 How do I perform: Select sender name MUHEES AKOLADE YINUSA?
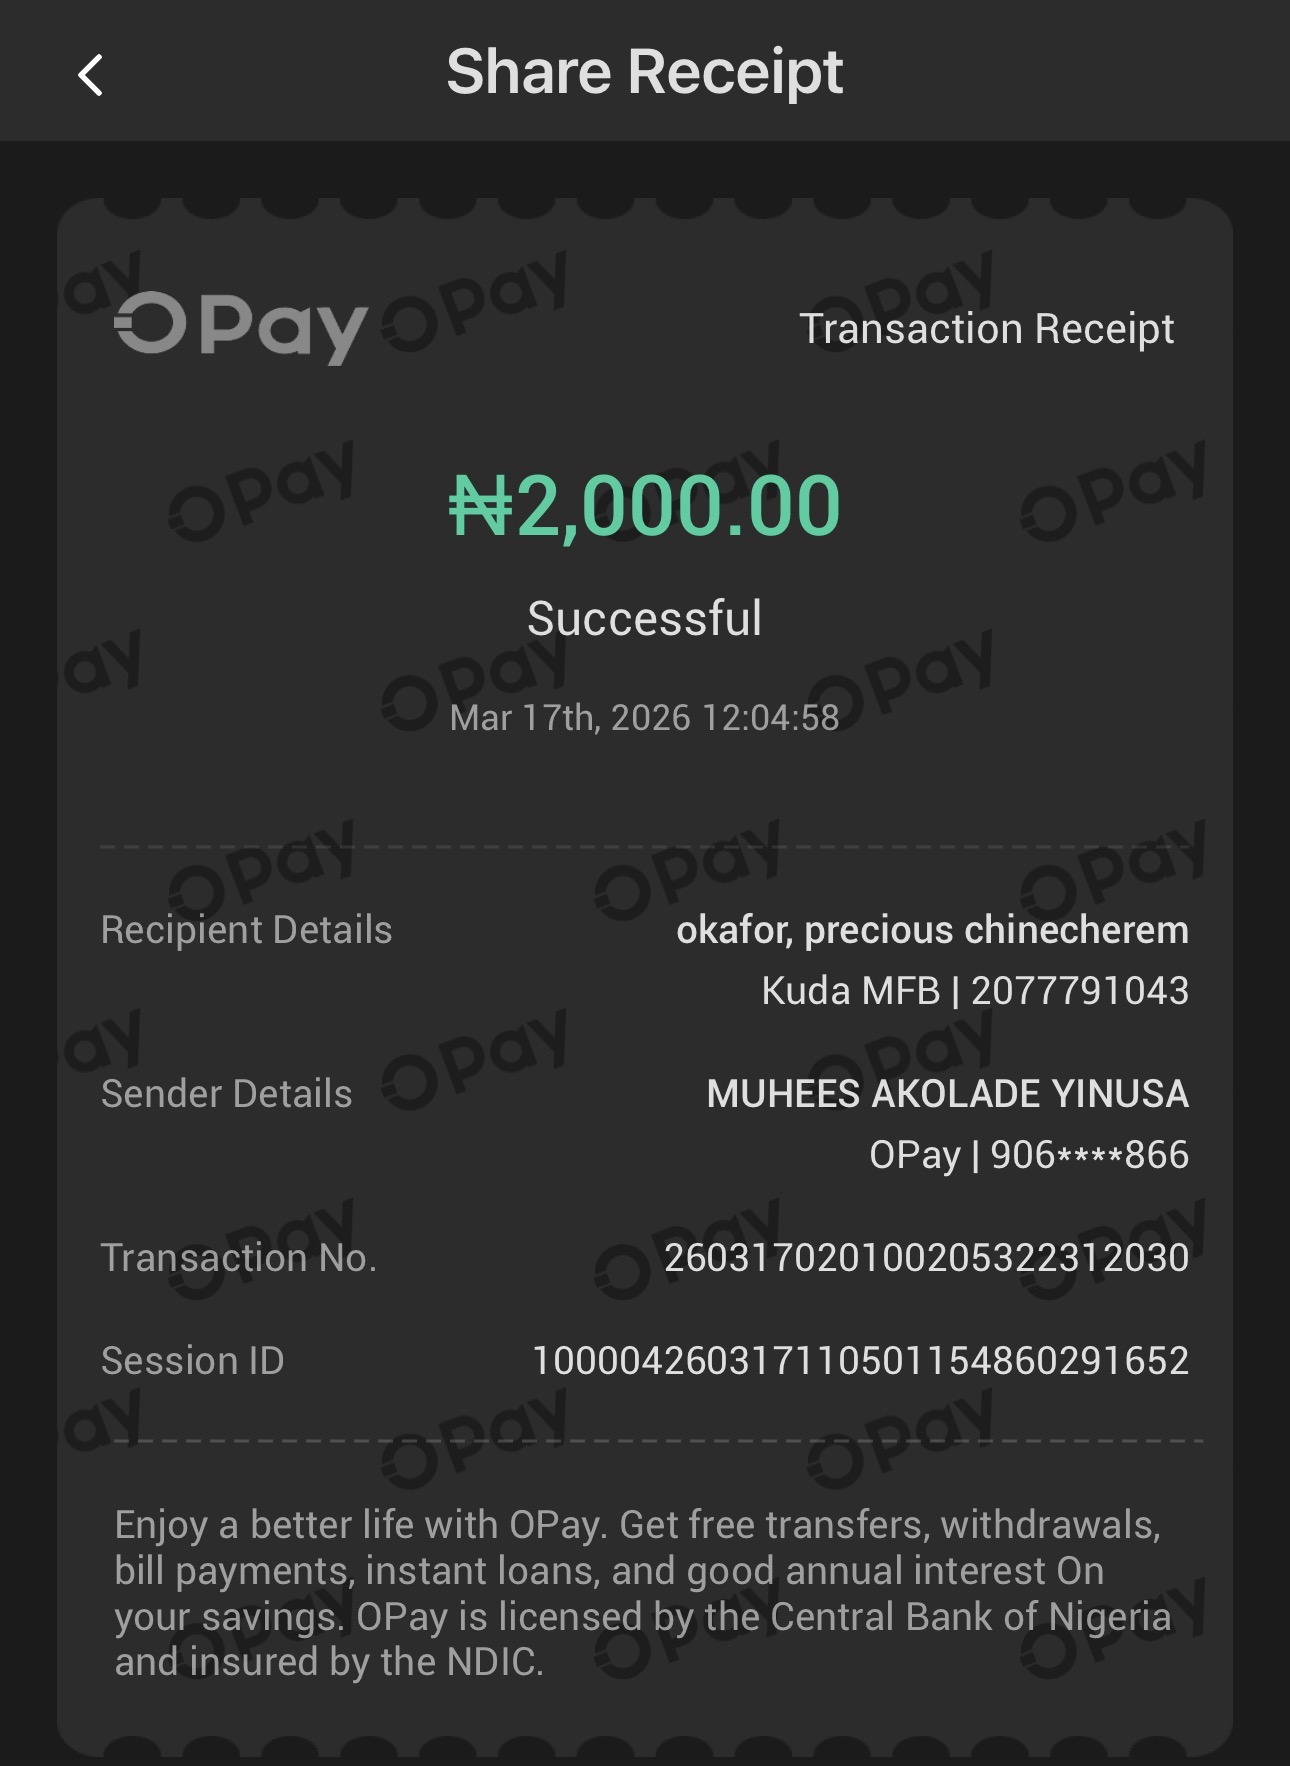947,1094
